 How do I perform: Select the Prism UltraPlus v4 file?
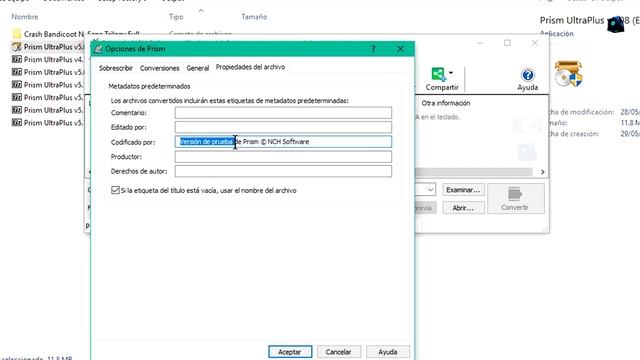48,60
